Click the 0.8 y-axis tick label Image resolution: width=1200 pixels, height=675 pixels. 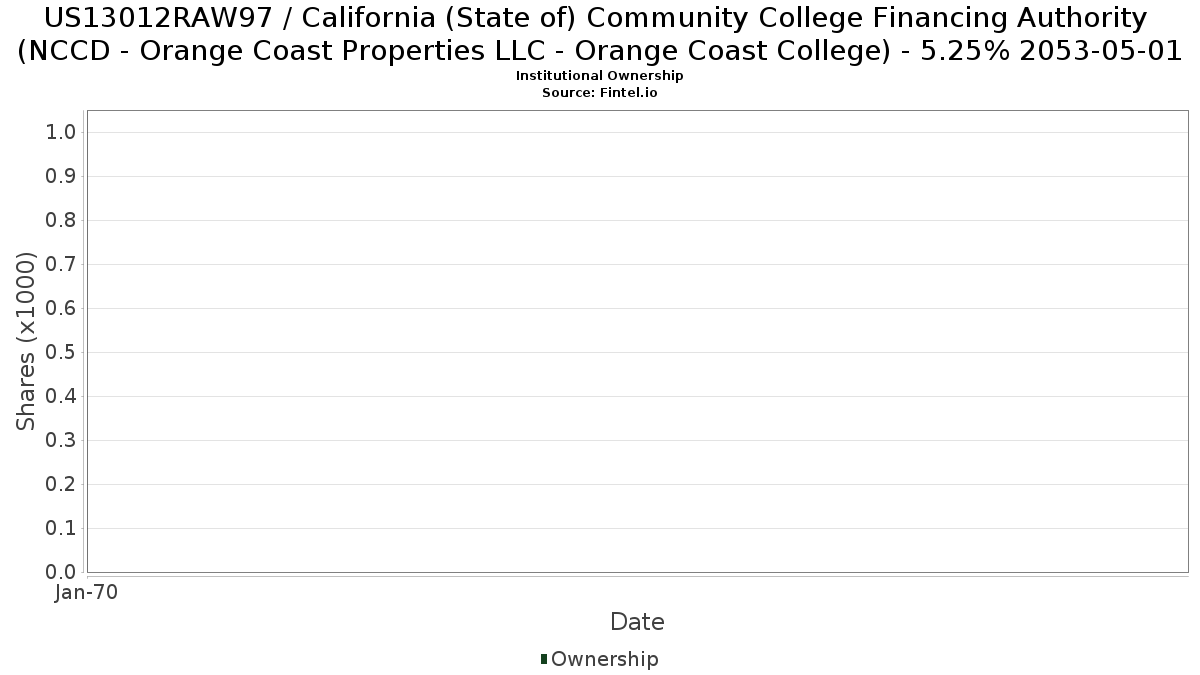[x=61, y=221]
